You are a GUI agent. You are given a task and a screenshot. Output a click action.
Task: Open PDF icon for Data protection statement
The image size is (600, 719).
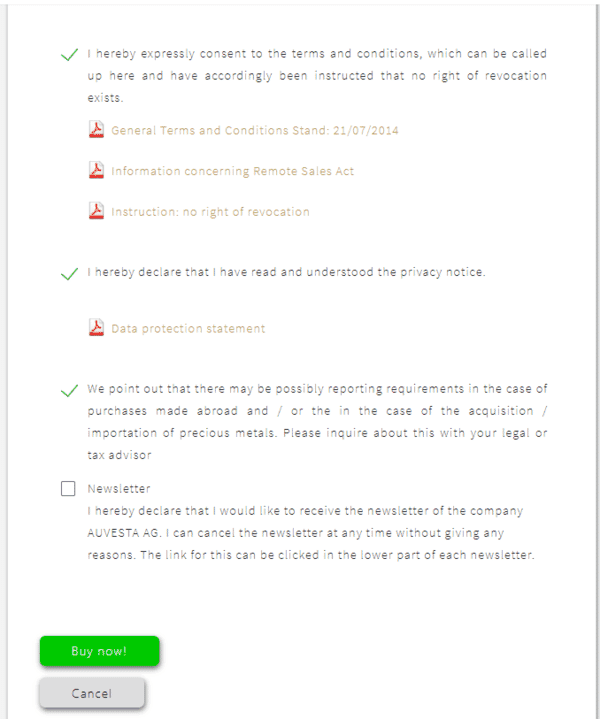tap(96, 328)
